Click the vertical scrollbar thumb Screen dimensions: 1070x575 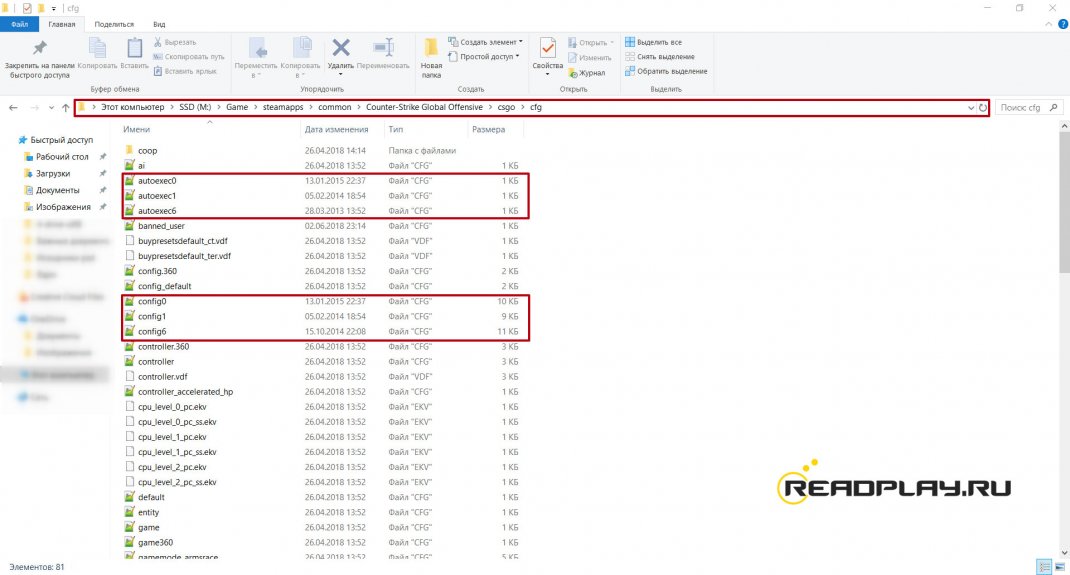[1065, 203]
